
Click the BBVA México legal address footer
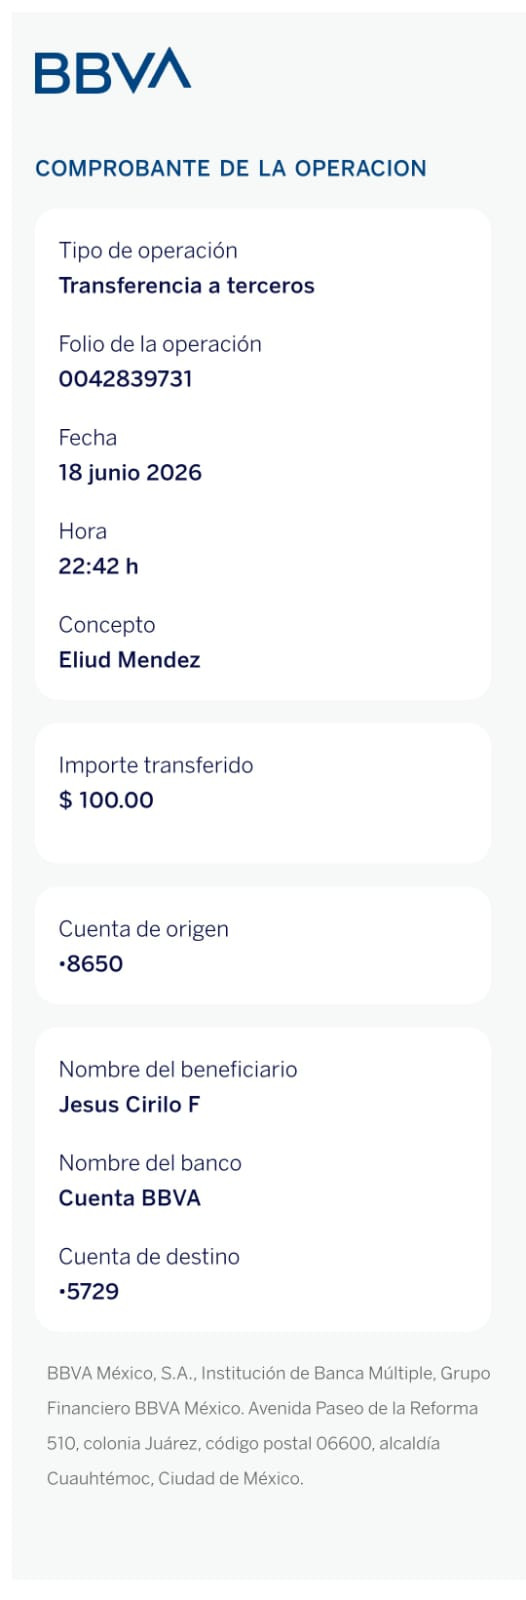(x=269, y=1426)
